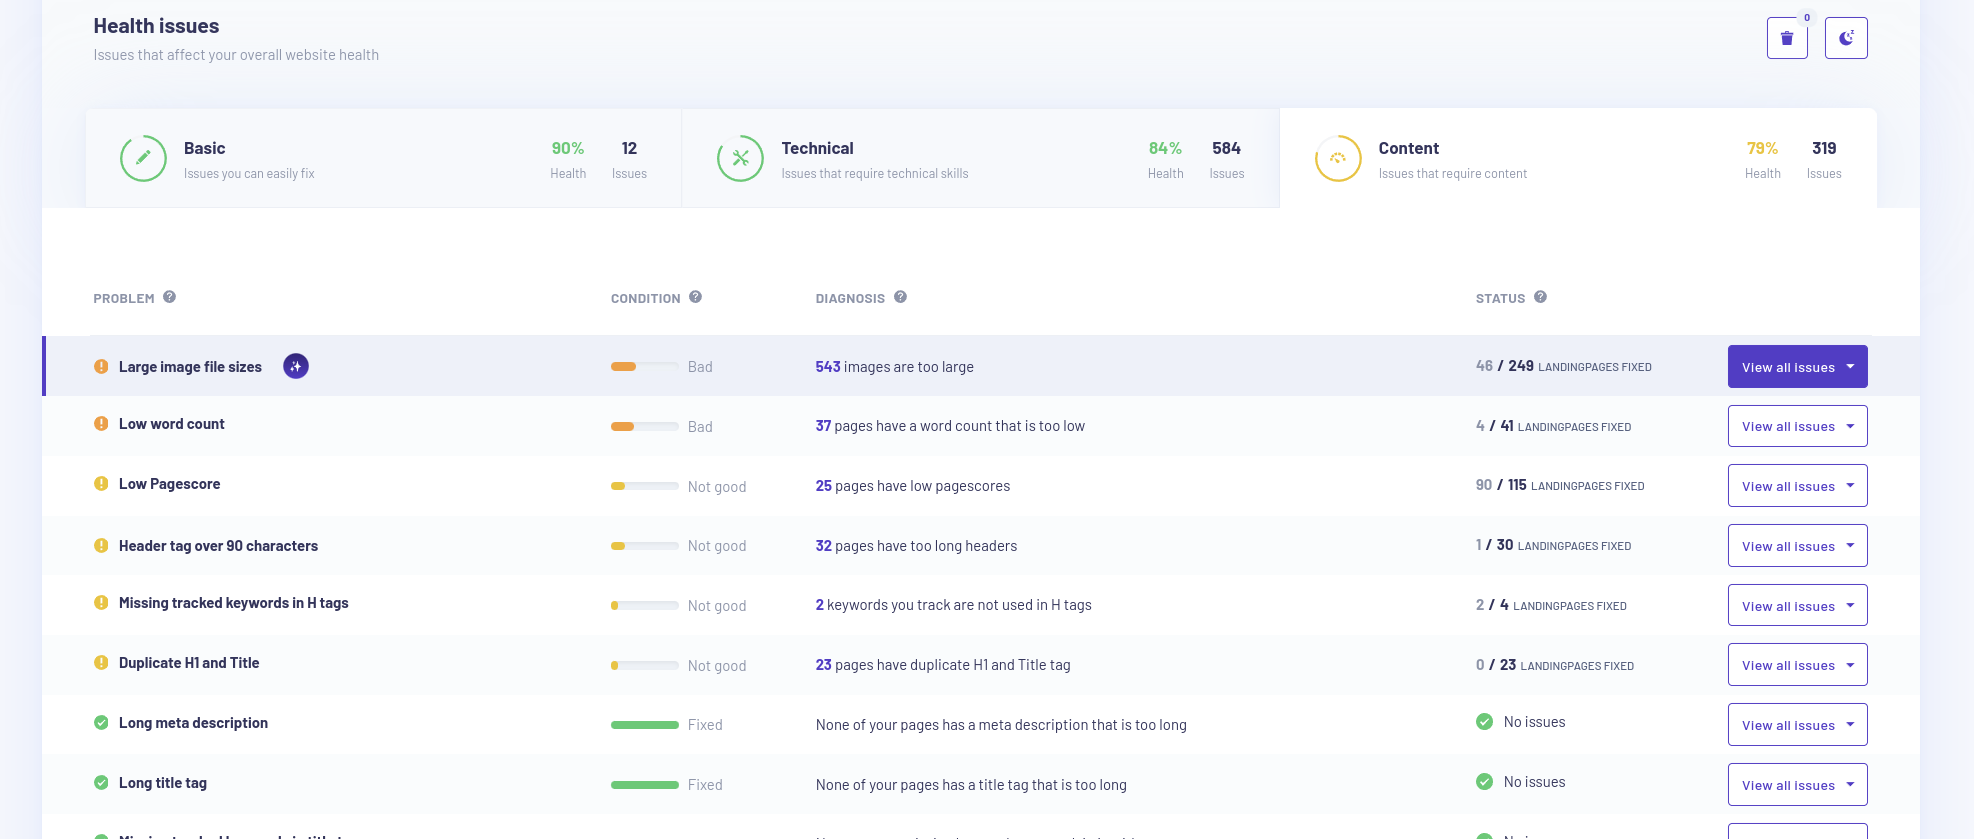Open View all issues for Missing tracked keywords

click(x=1797, y=606)
